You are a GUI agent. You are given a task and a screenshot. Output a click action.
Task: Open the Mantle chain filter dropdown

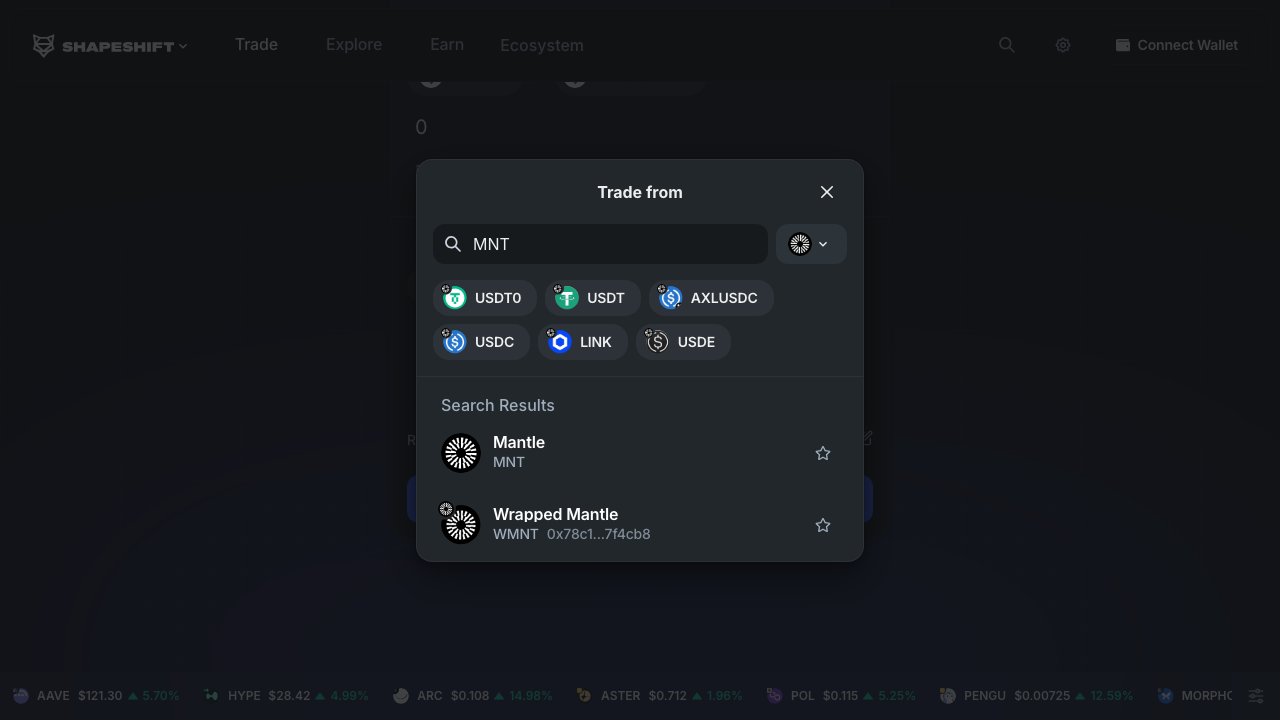point(811,244)
